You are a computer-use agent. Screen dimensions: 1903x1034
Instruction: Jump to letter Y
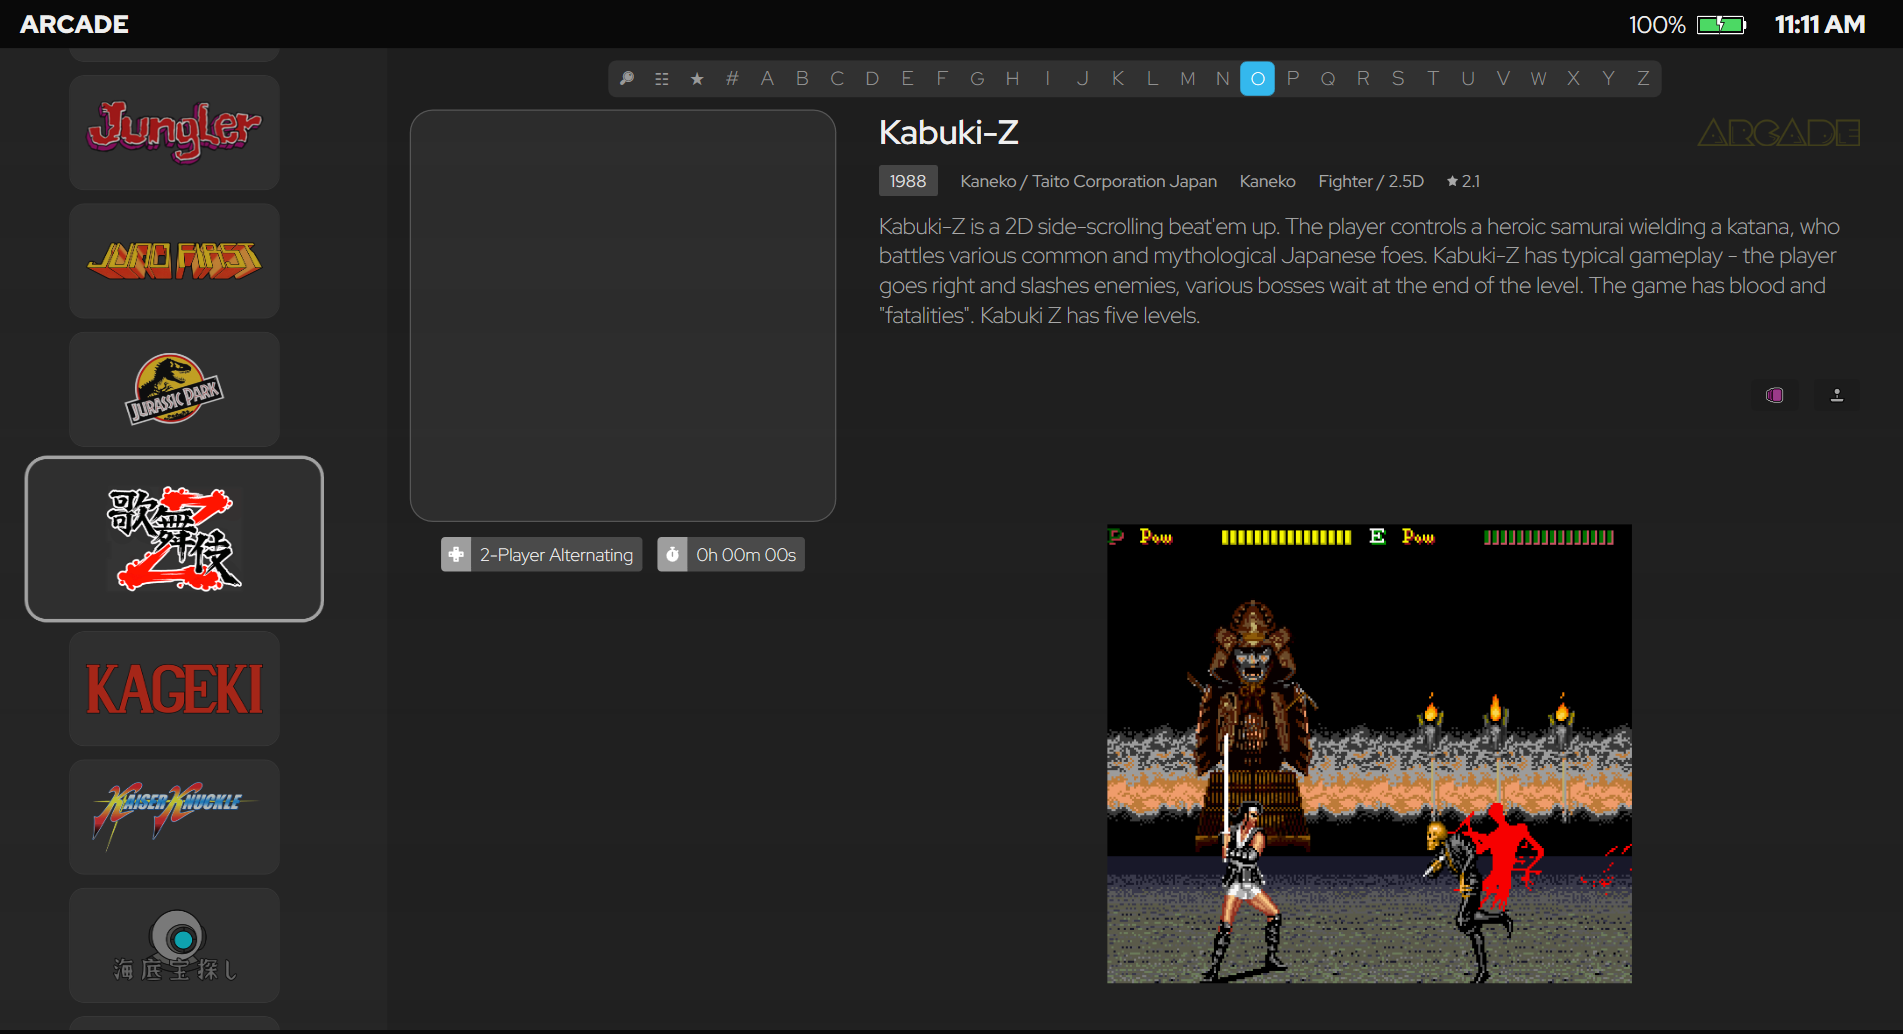pyautogui.click(x=1608, y=79)
